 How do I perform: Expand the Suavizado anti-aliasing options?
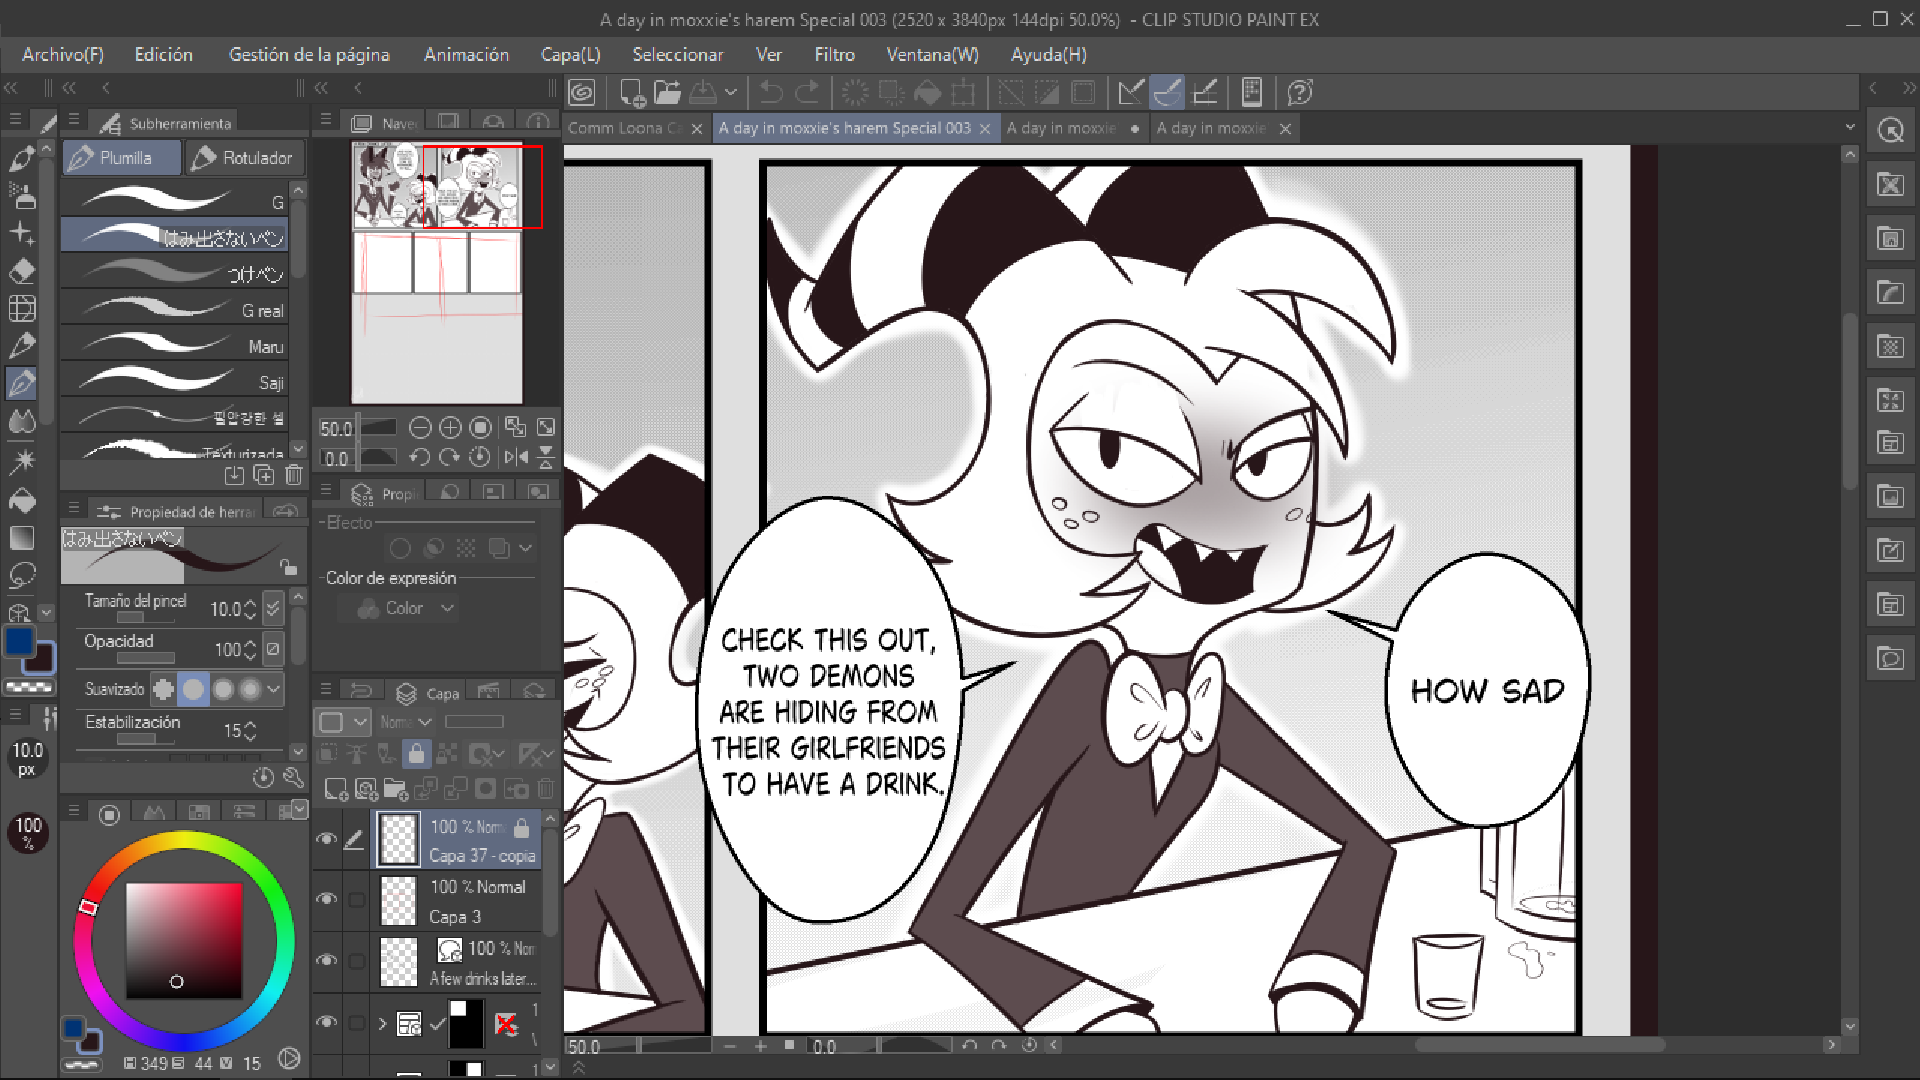pos(273,689)
